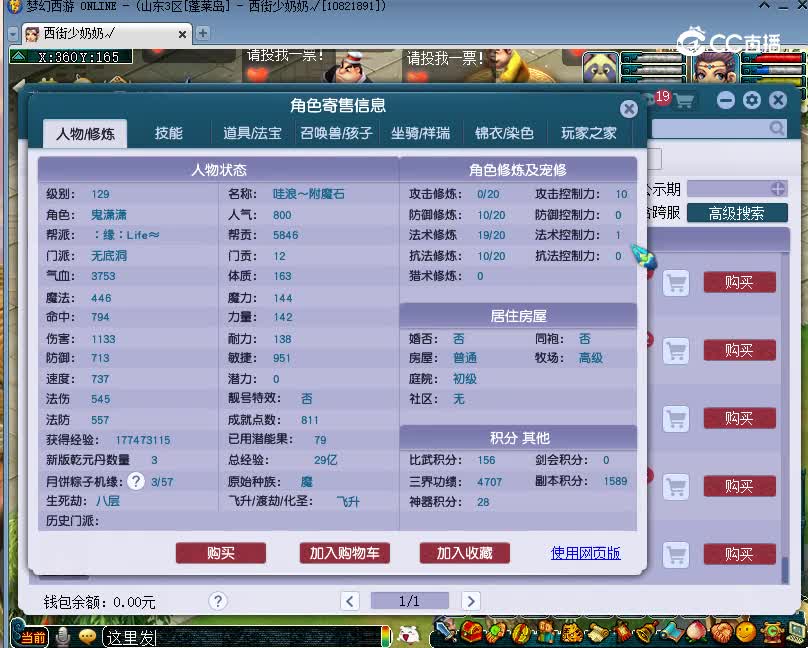Open the scroll quest icon in bottom toolbar
The image size is (808, 648).
tap(598, 632)
